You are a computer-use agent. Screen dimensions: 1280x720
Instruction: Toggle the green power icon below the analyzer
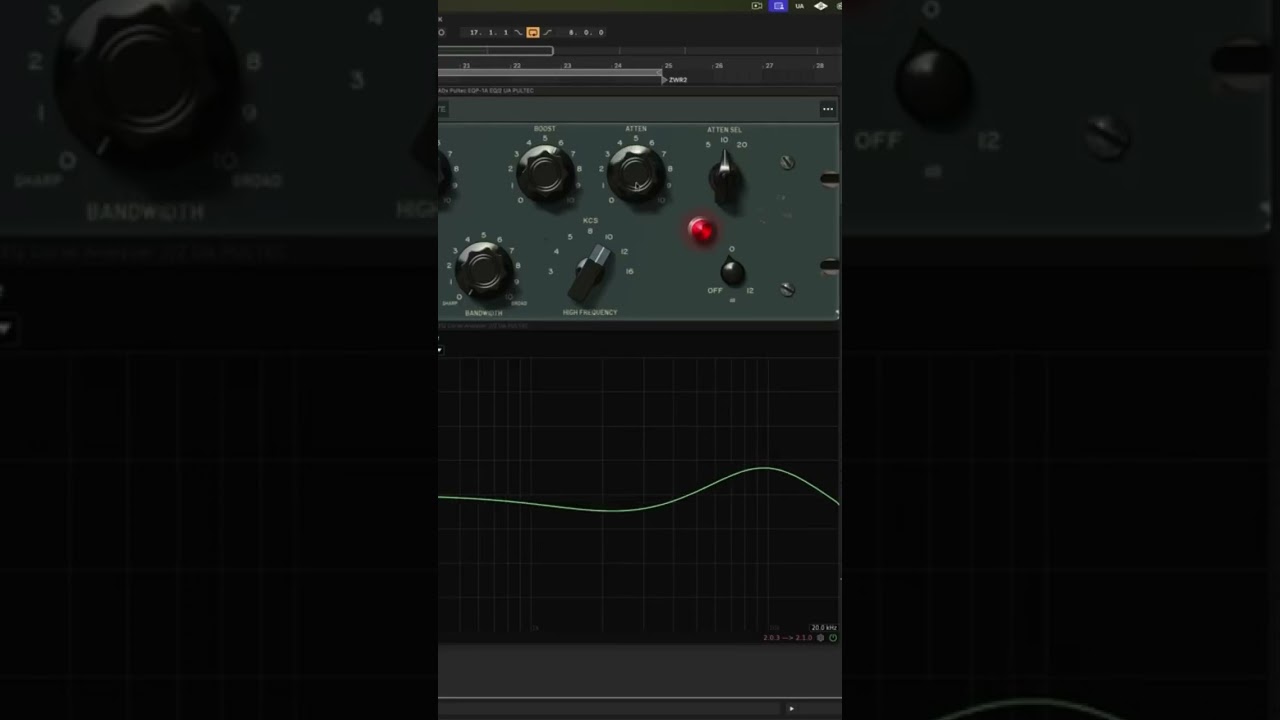coord(833,638)
